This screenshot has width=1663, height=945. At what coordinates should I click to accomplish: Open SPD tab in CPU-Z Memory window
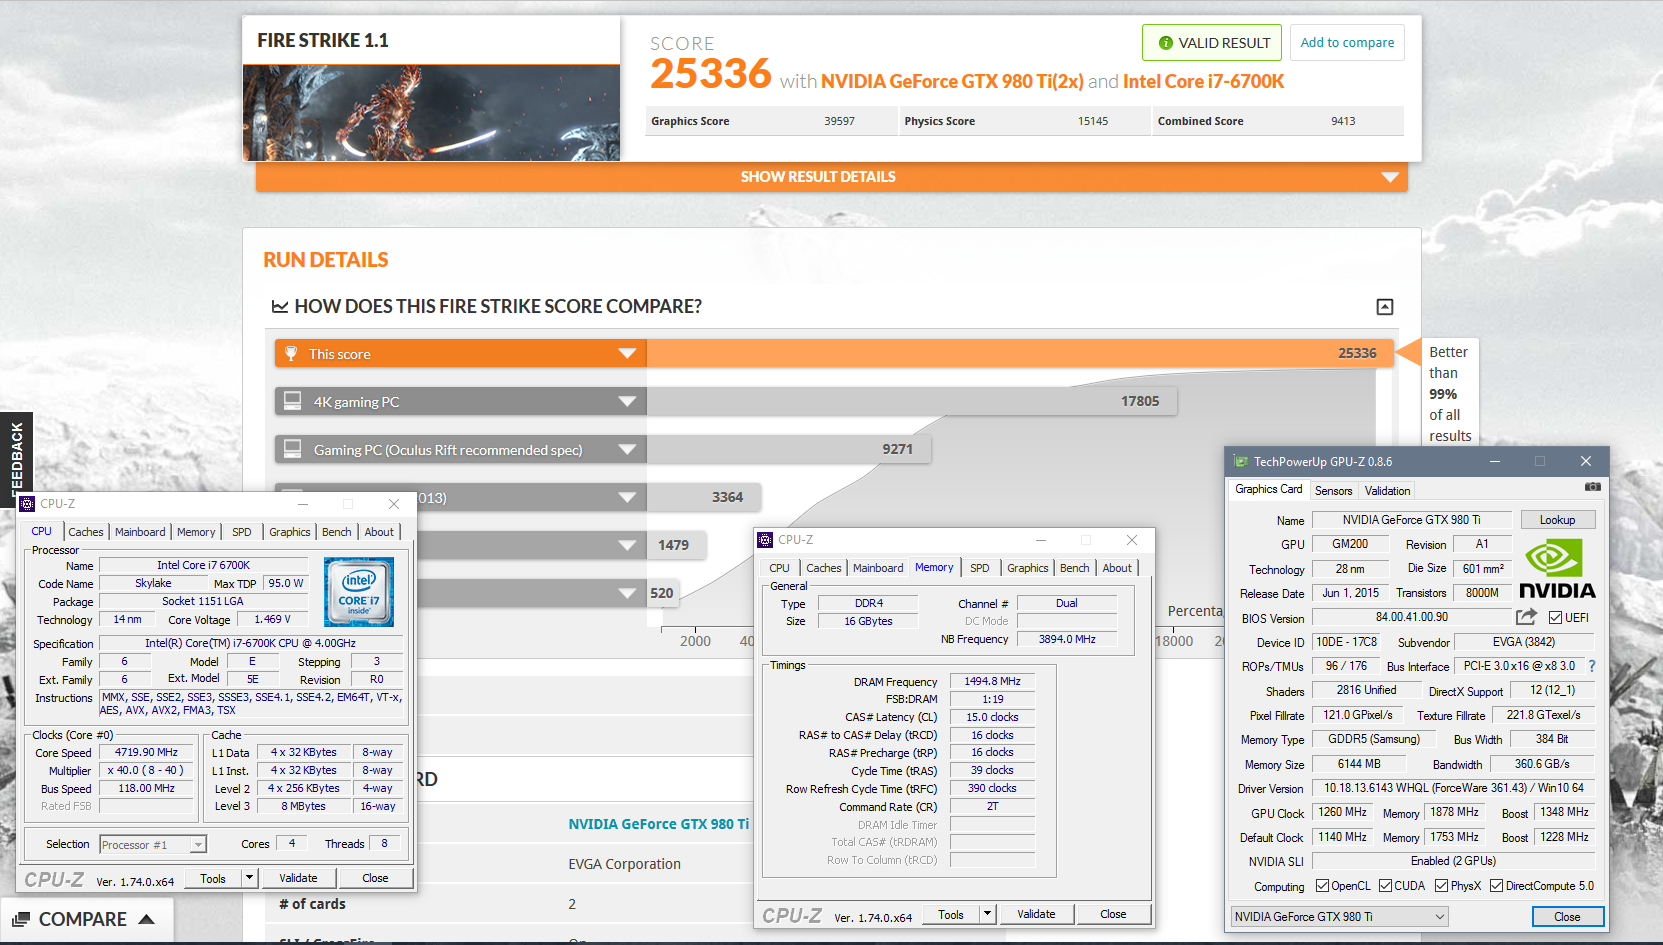point(980,568)
